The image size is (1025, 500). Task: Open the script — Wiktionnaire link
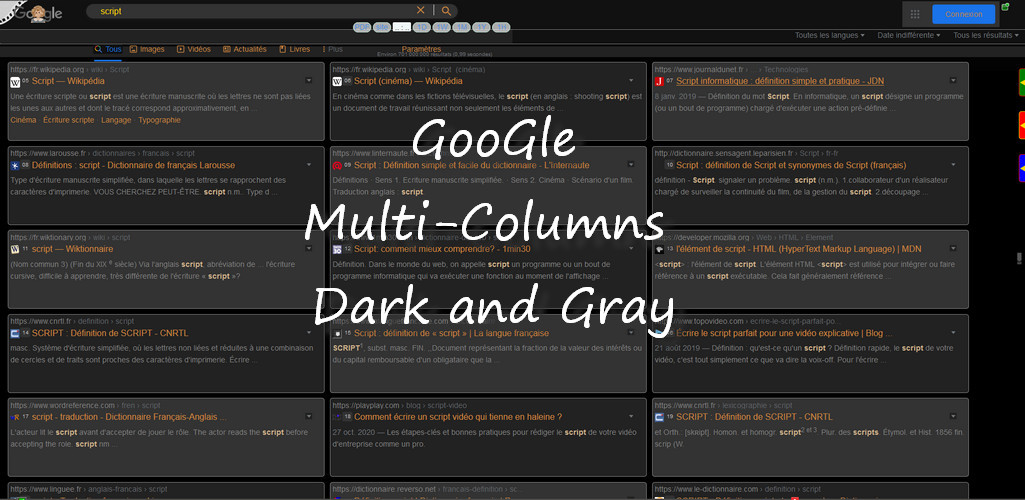click(x=73, y=249)
